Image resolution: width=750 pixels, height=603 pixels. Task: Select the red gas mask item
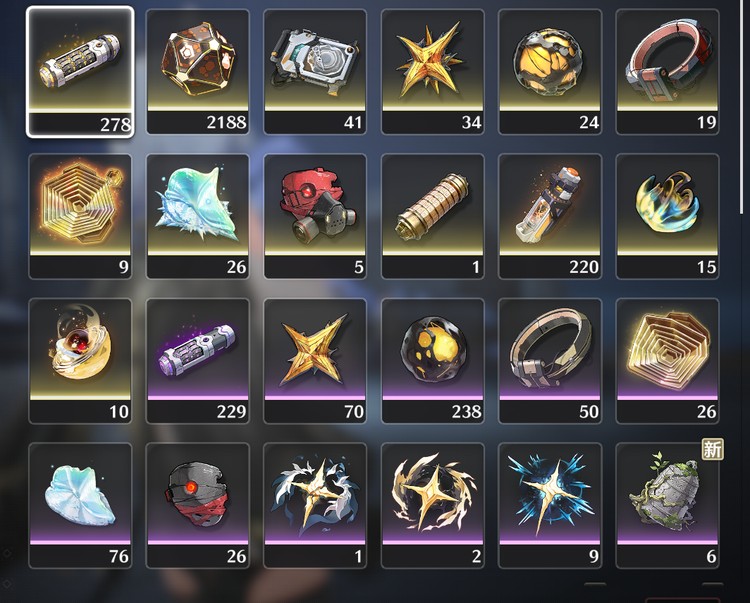(315, 216)
